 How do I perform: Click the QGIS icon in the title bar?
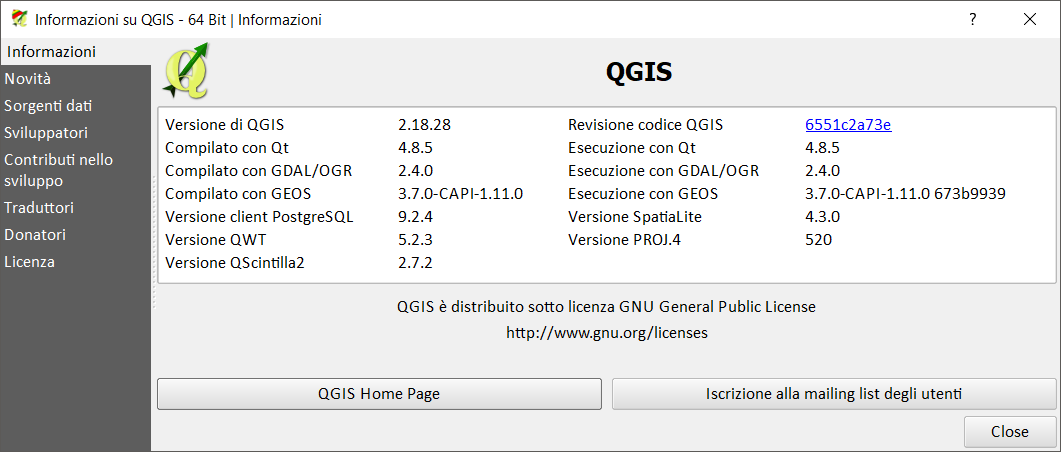[x=18, y=19]
